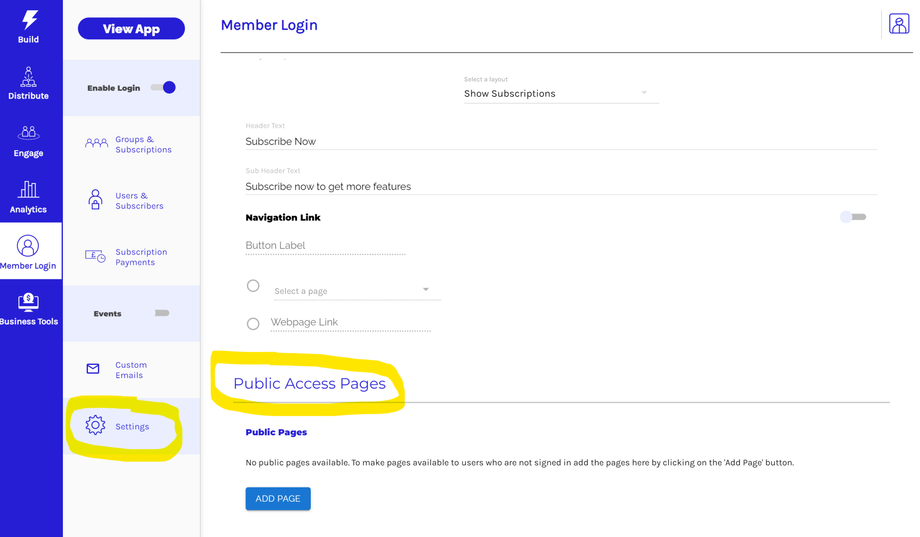The image size is (920, 537).
Task: Open Groups & Subscriptions menu item
Action: tap(143, 145)
